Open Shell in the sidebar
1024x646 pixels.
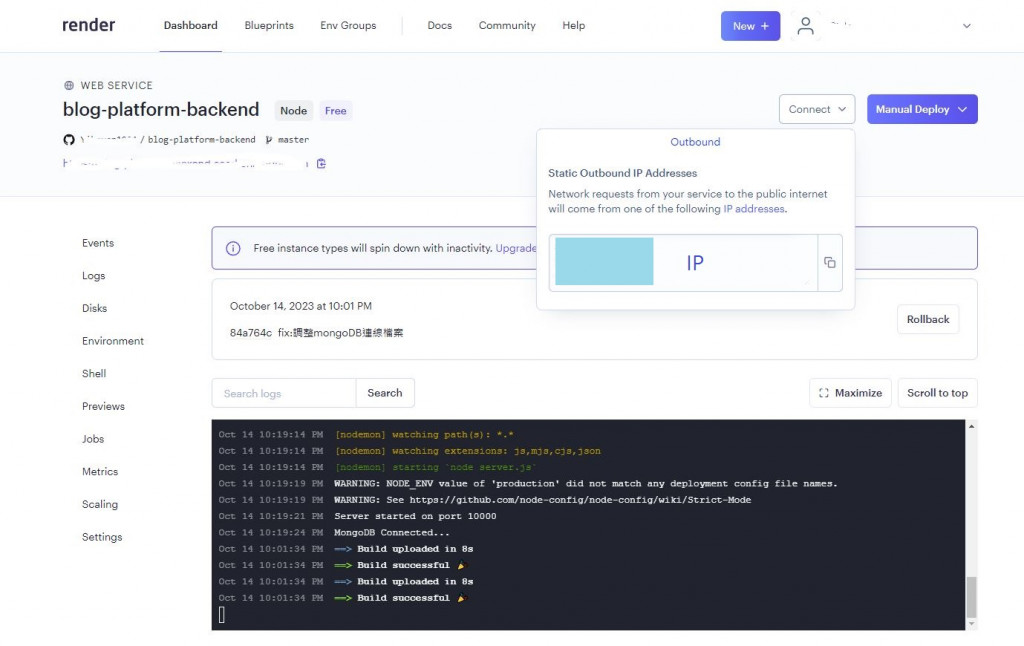click(x=93, y=374)
